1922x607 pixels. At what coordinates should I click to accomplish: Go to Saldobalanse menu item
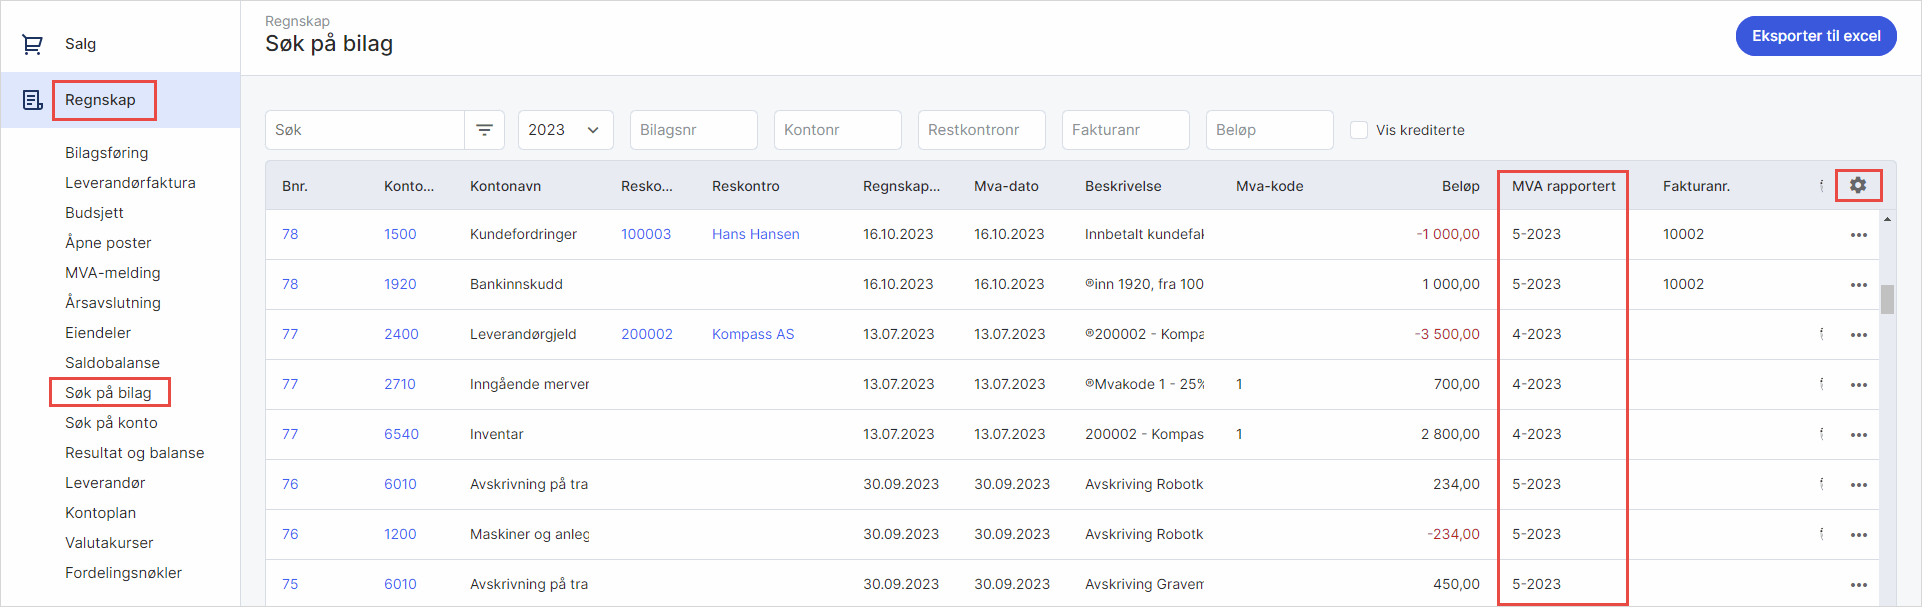click(112, 363)
